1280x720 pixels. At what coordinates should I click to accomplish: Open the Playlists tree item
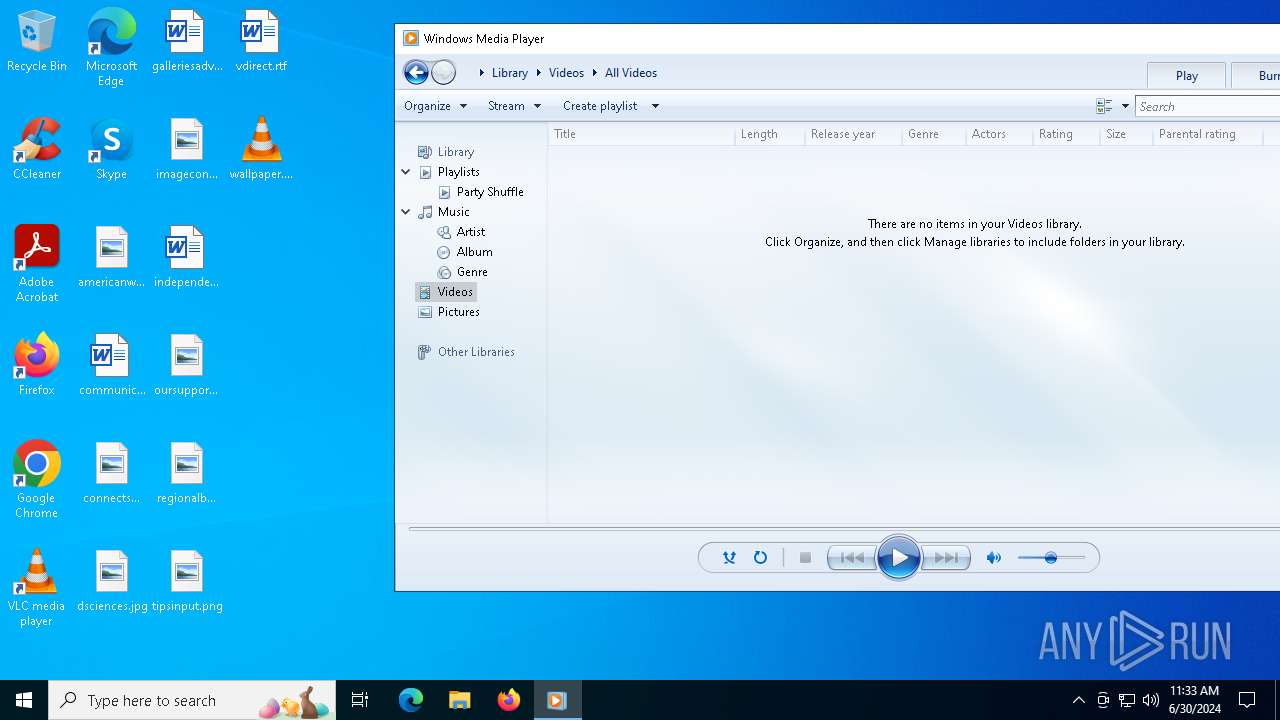[x=458, y=172]
